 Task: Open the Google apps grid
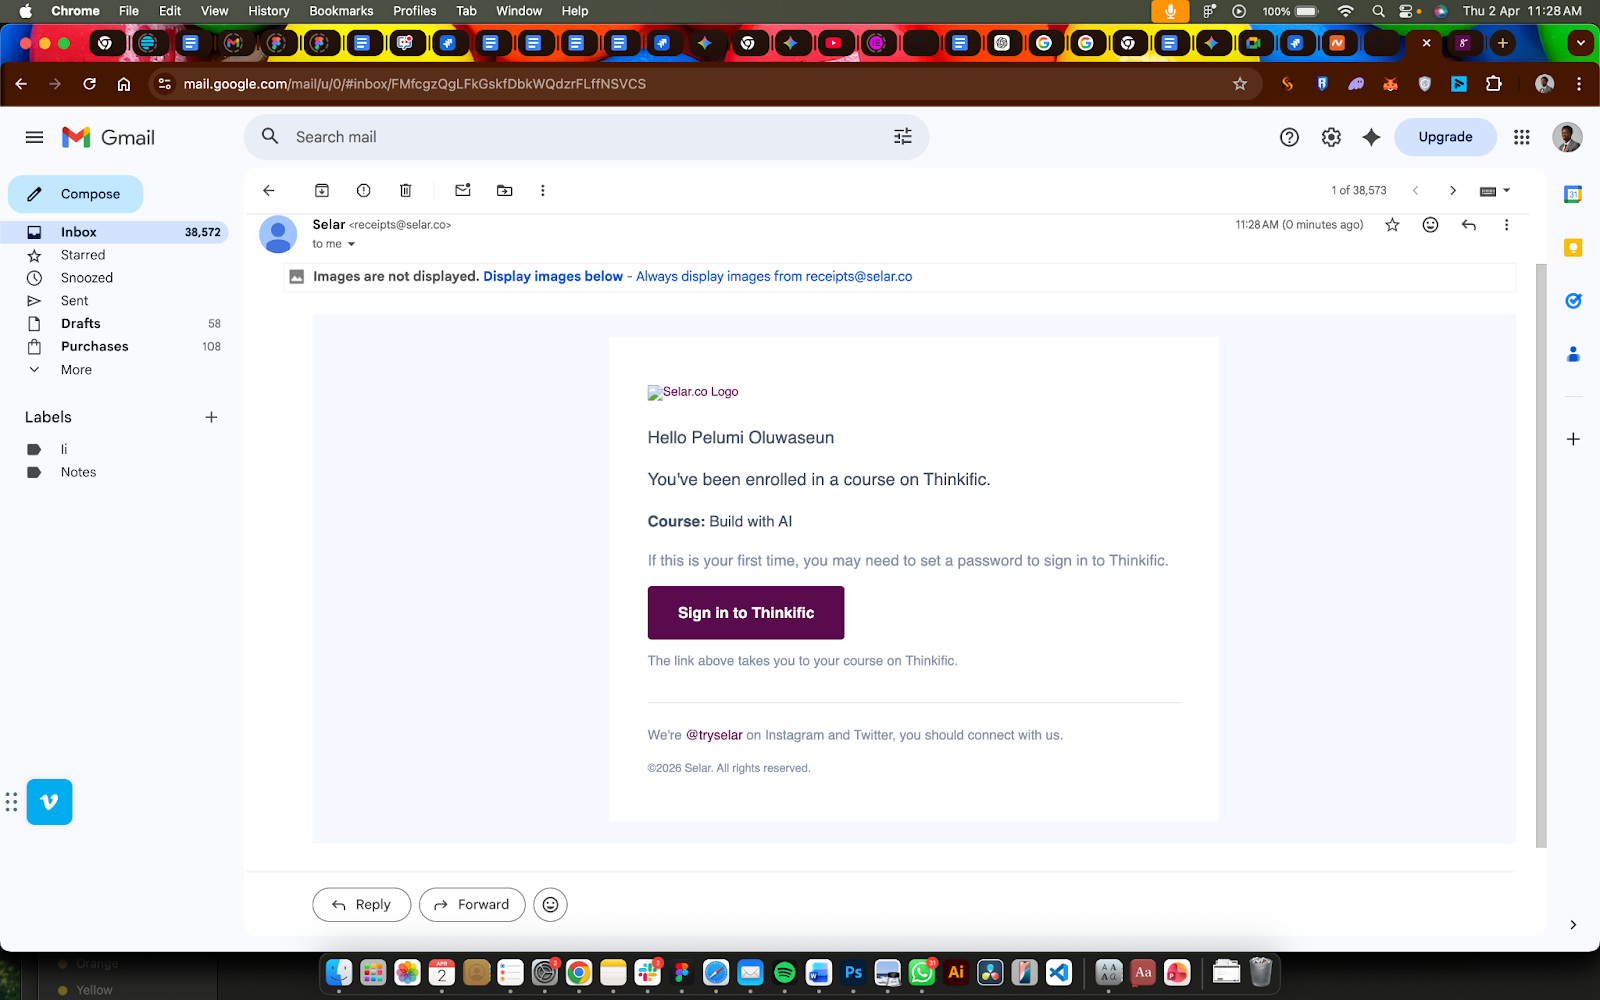click(x=1521, y=137)
